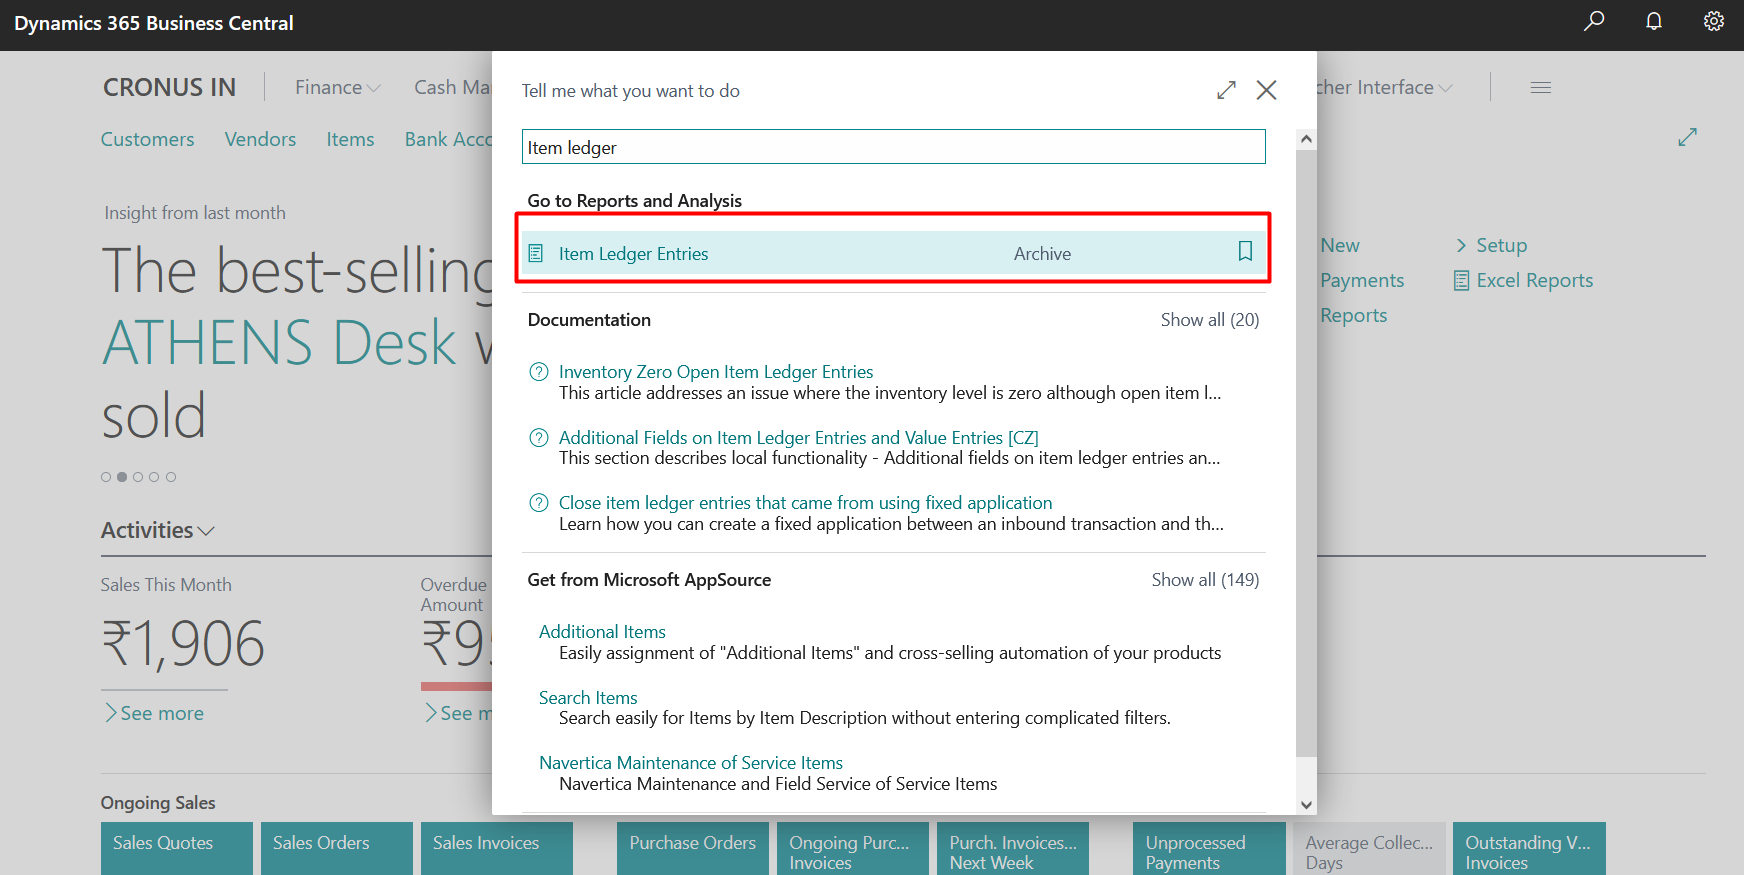The height and width of the screenshot is (875, 1744).
Task: Click the ₹1,906 Sales This Month value
Action: [x=183, y=643]
